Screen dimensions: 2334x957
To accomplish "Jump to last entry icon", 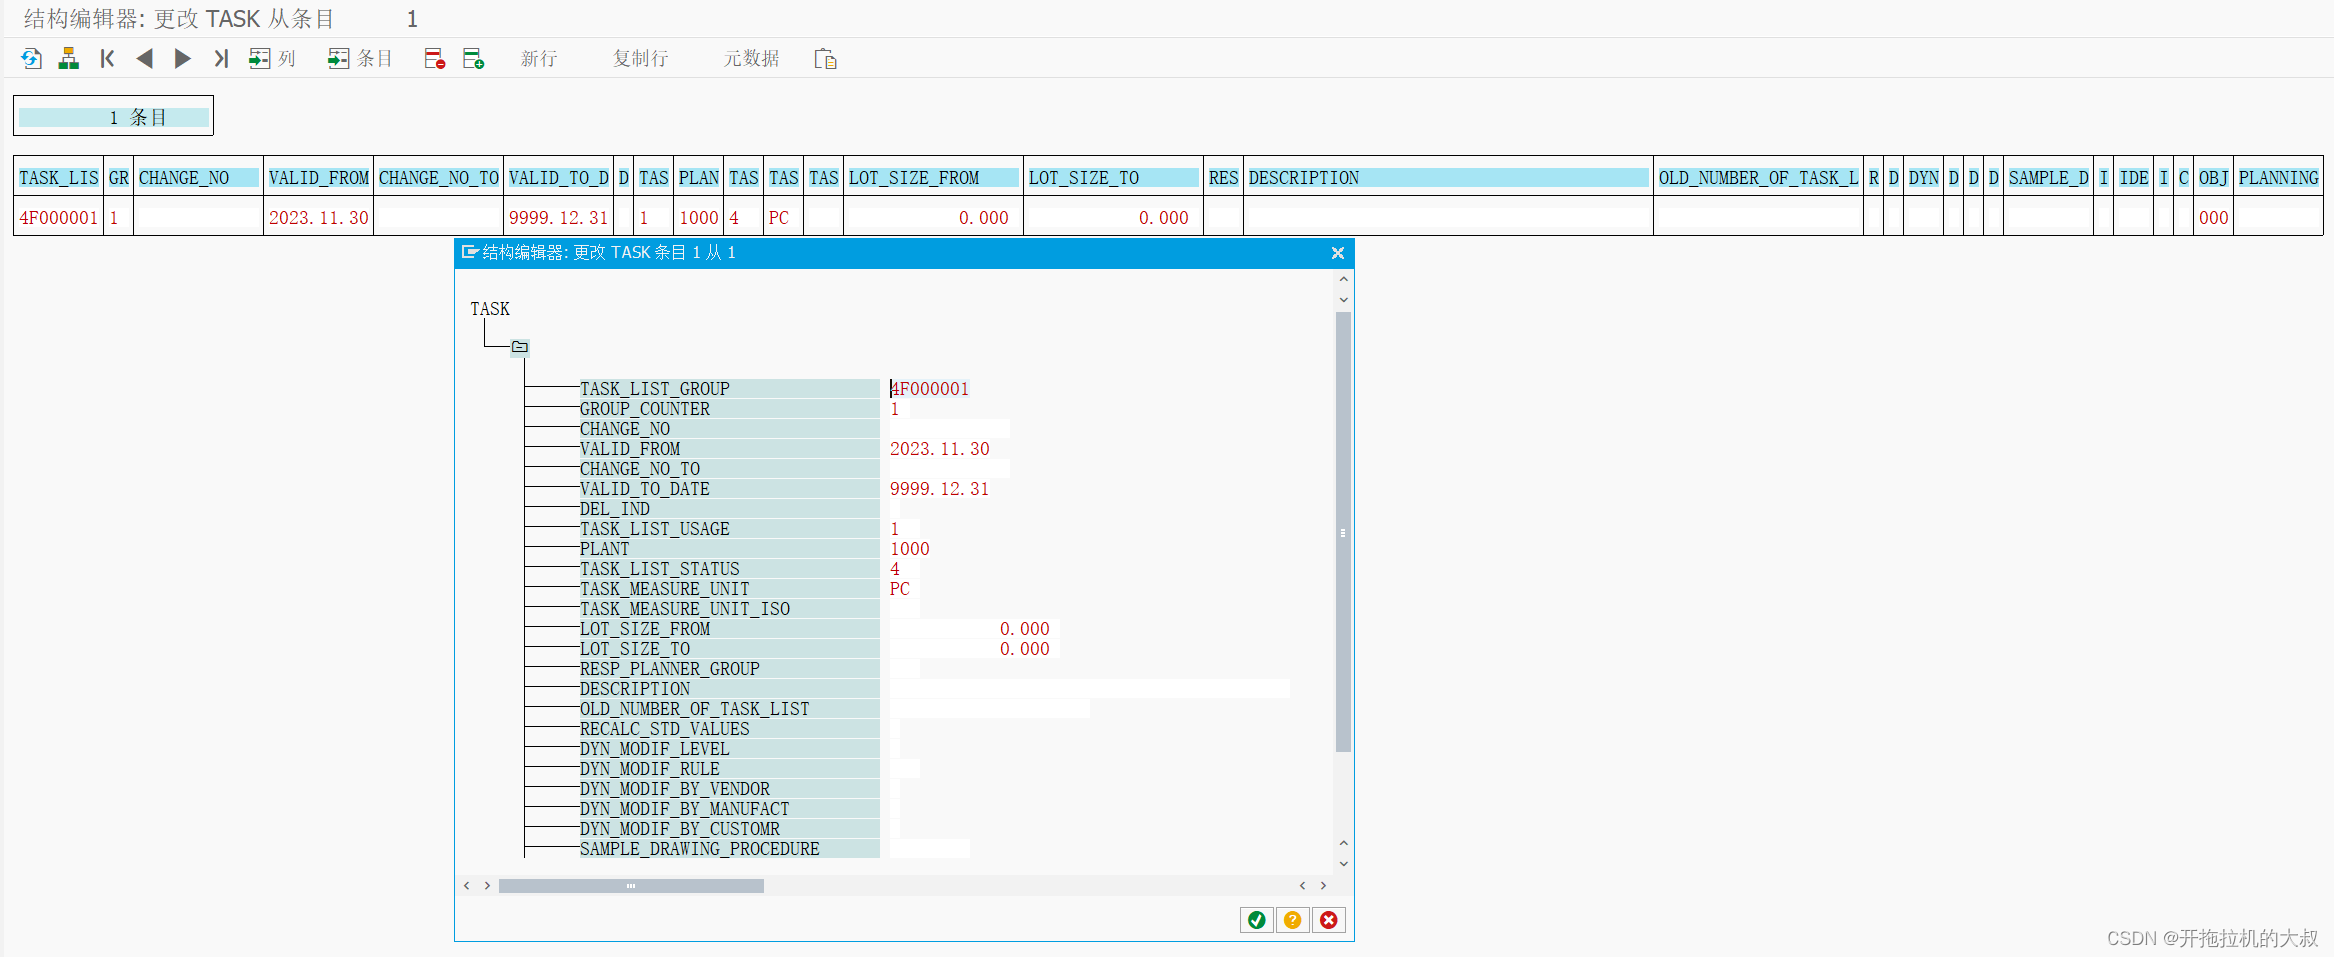I will pos(220,58).
